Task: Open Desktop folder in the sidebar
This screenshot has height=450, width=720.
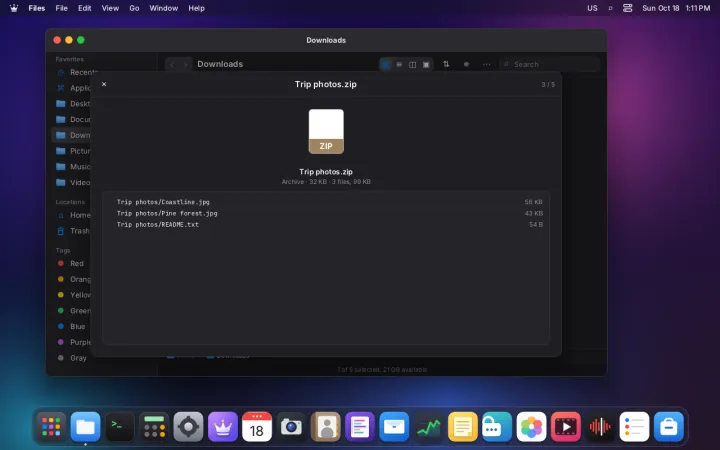Action: point(73,104)
